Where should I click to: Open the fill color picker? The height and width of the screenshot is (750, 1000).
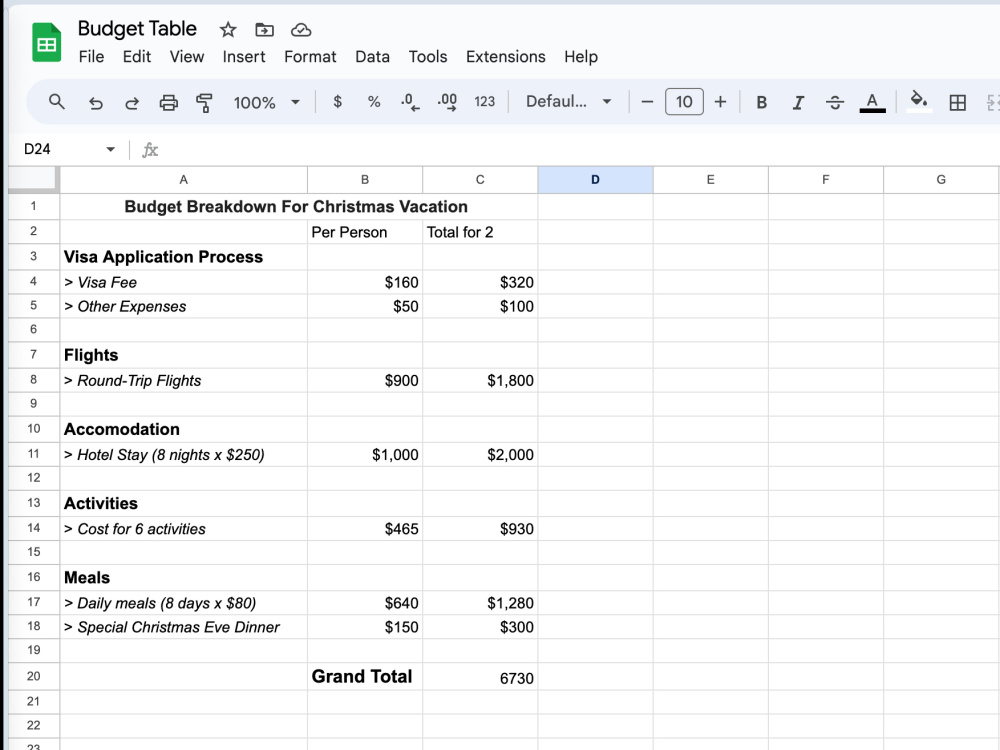pos(918,101)
